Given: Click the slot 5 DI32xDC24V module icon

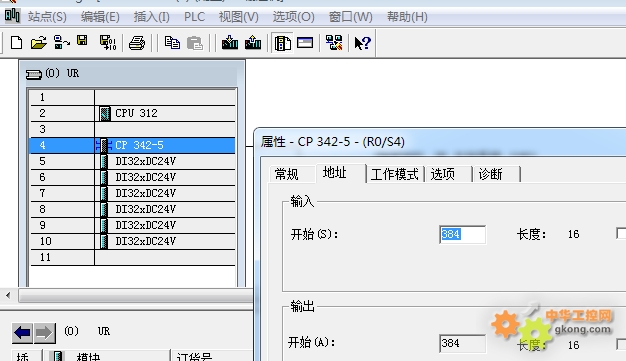Looking at the screenshot, I should click(104, 161).
